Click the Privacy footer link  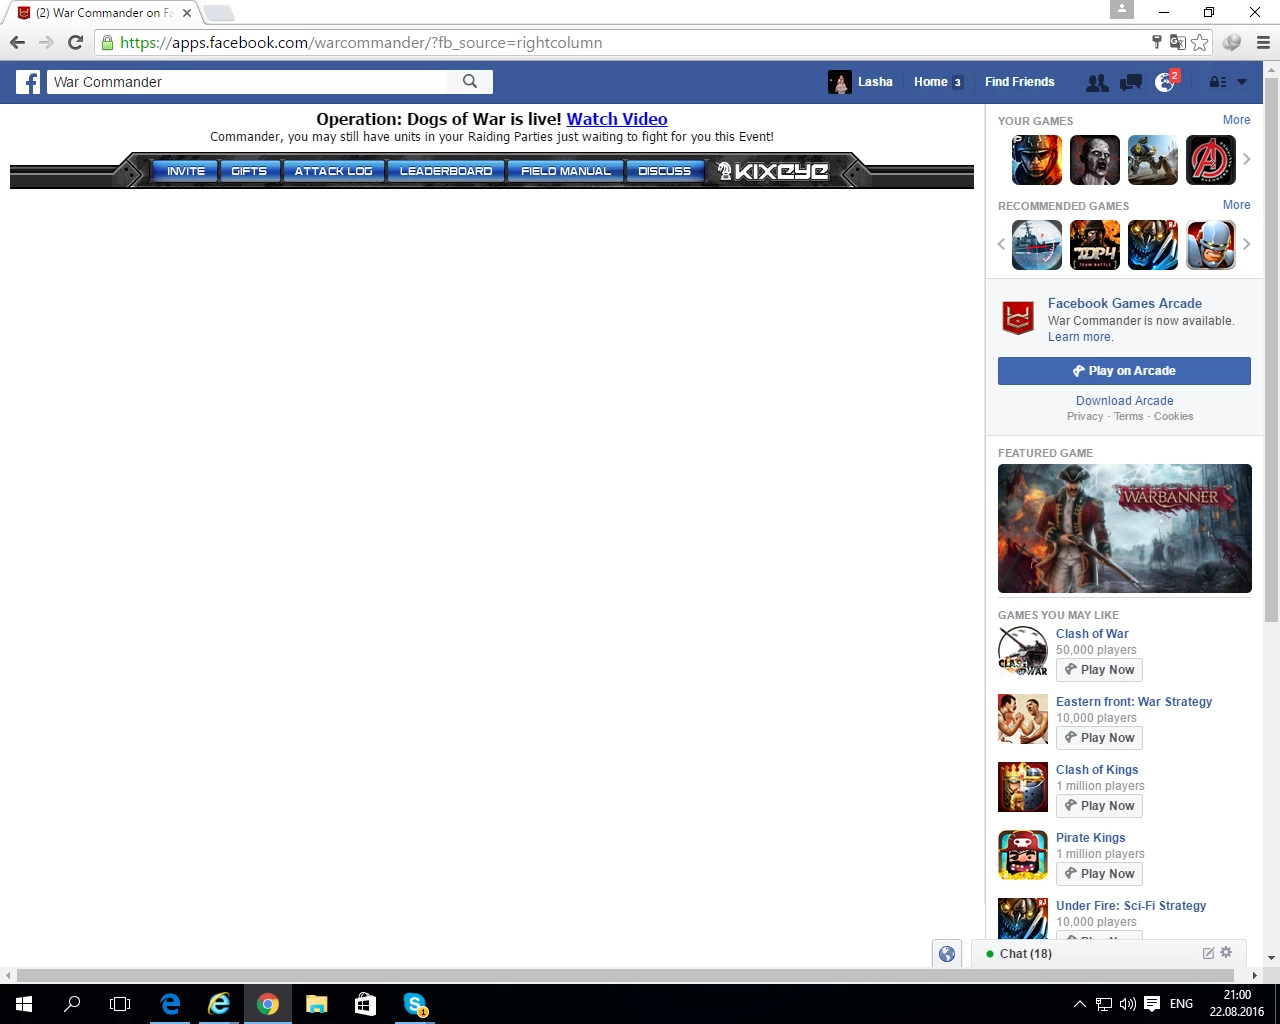click(1085, 417)
